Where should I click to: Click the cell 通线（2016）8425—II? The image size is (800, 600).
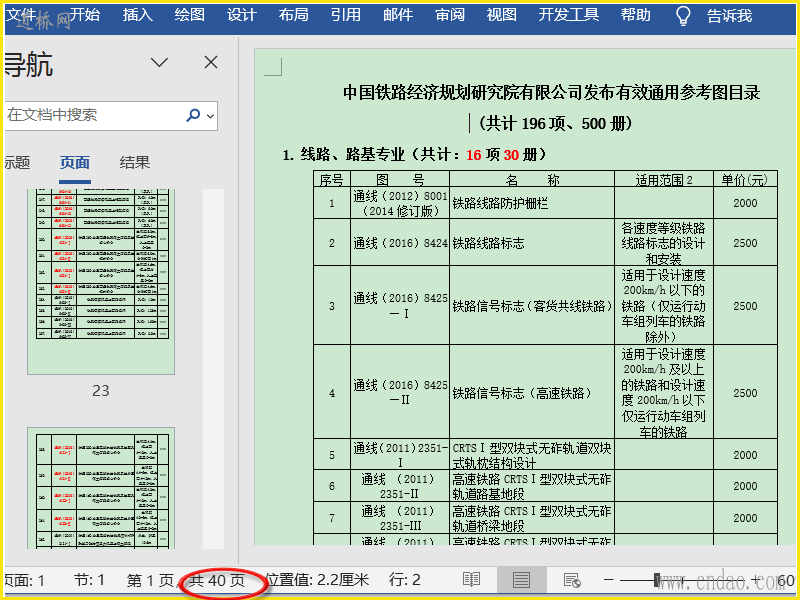(x=400, y=392)
